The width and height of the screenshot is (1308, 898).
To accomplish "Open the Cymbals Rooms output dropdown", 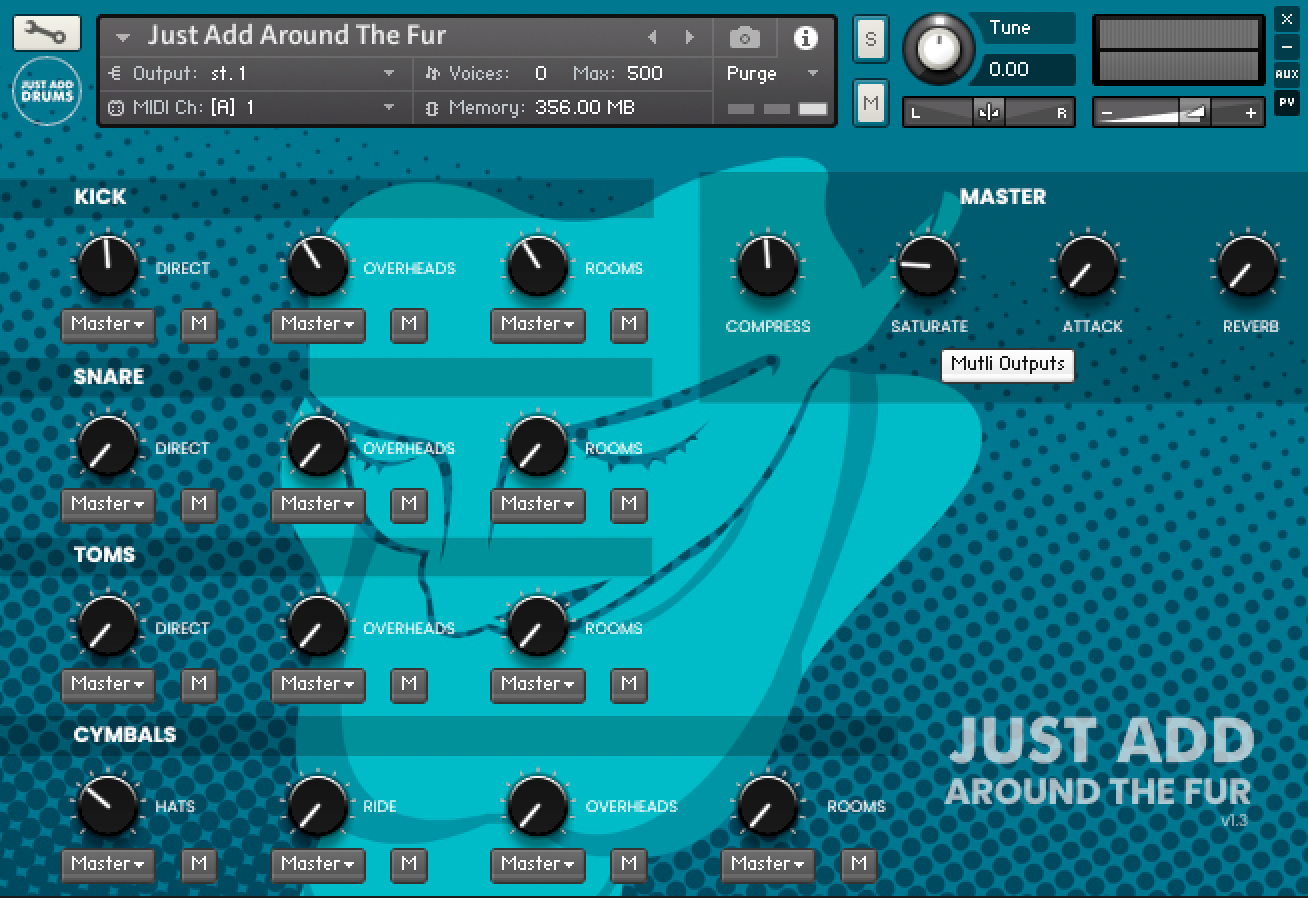I will coord(767,864).
